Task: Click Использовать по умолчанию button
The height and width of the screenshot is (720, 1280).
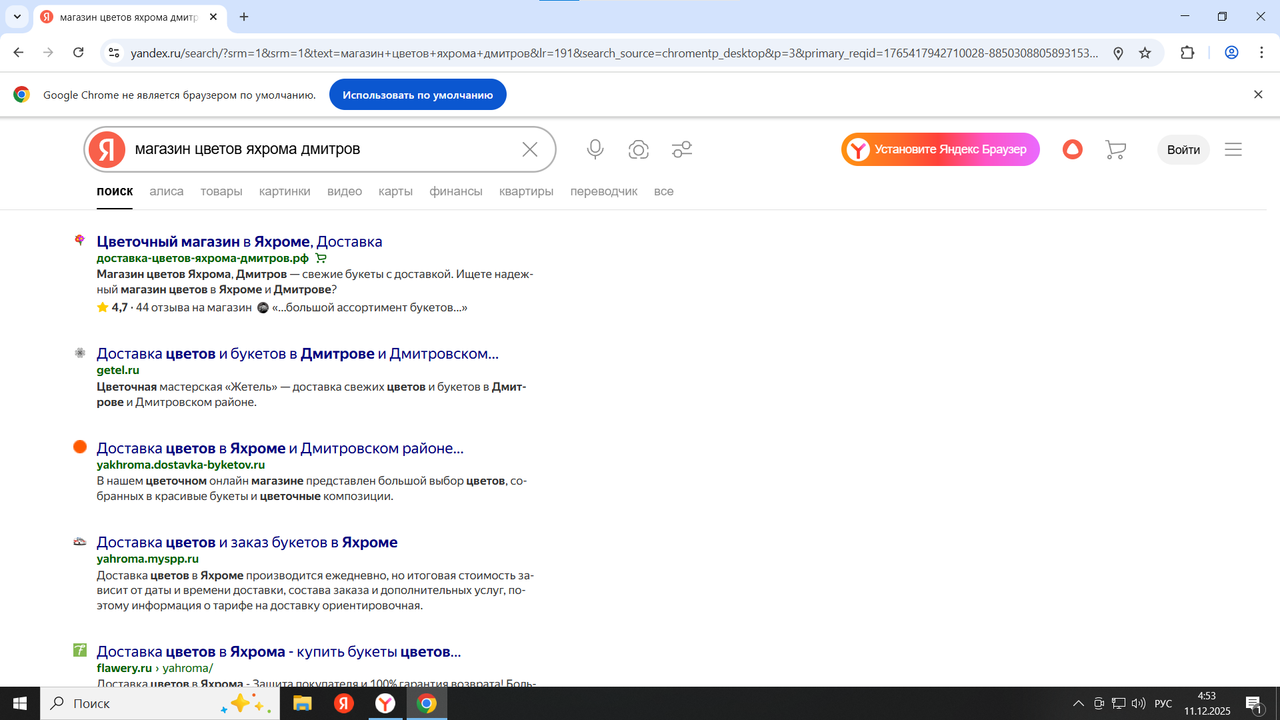Action: [418, 95]
